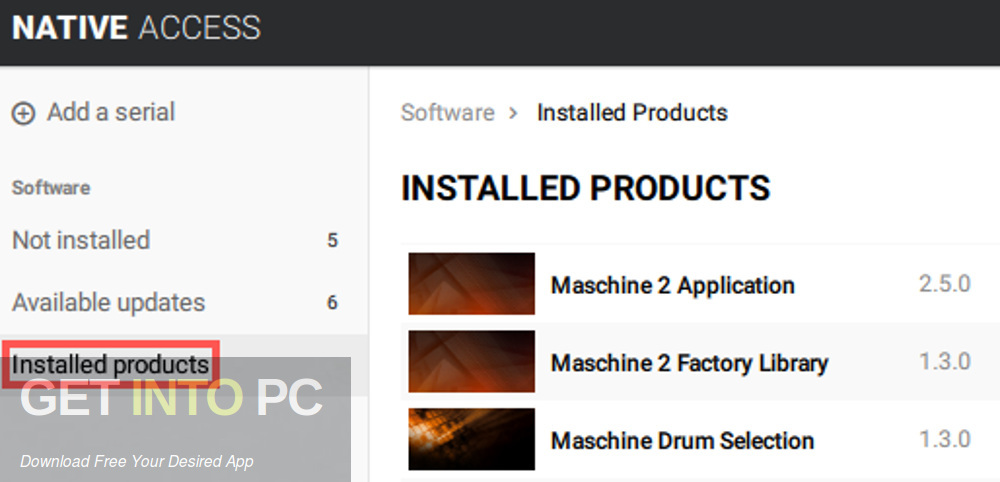Click the Not installed count 5

pos(332,240)
